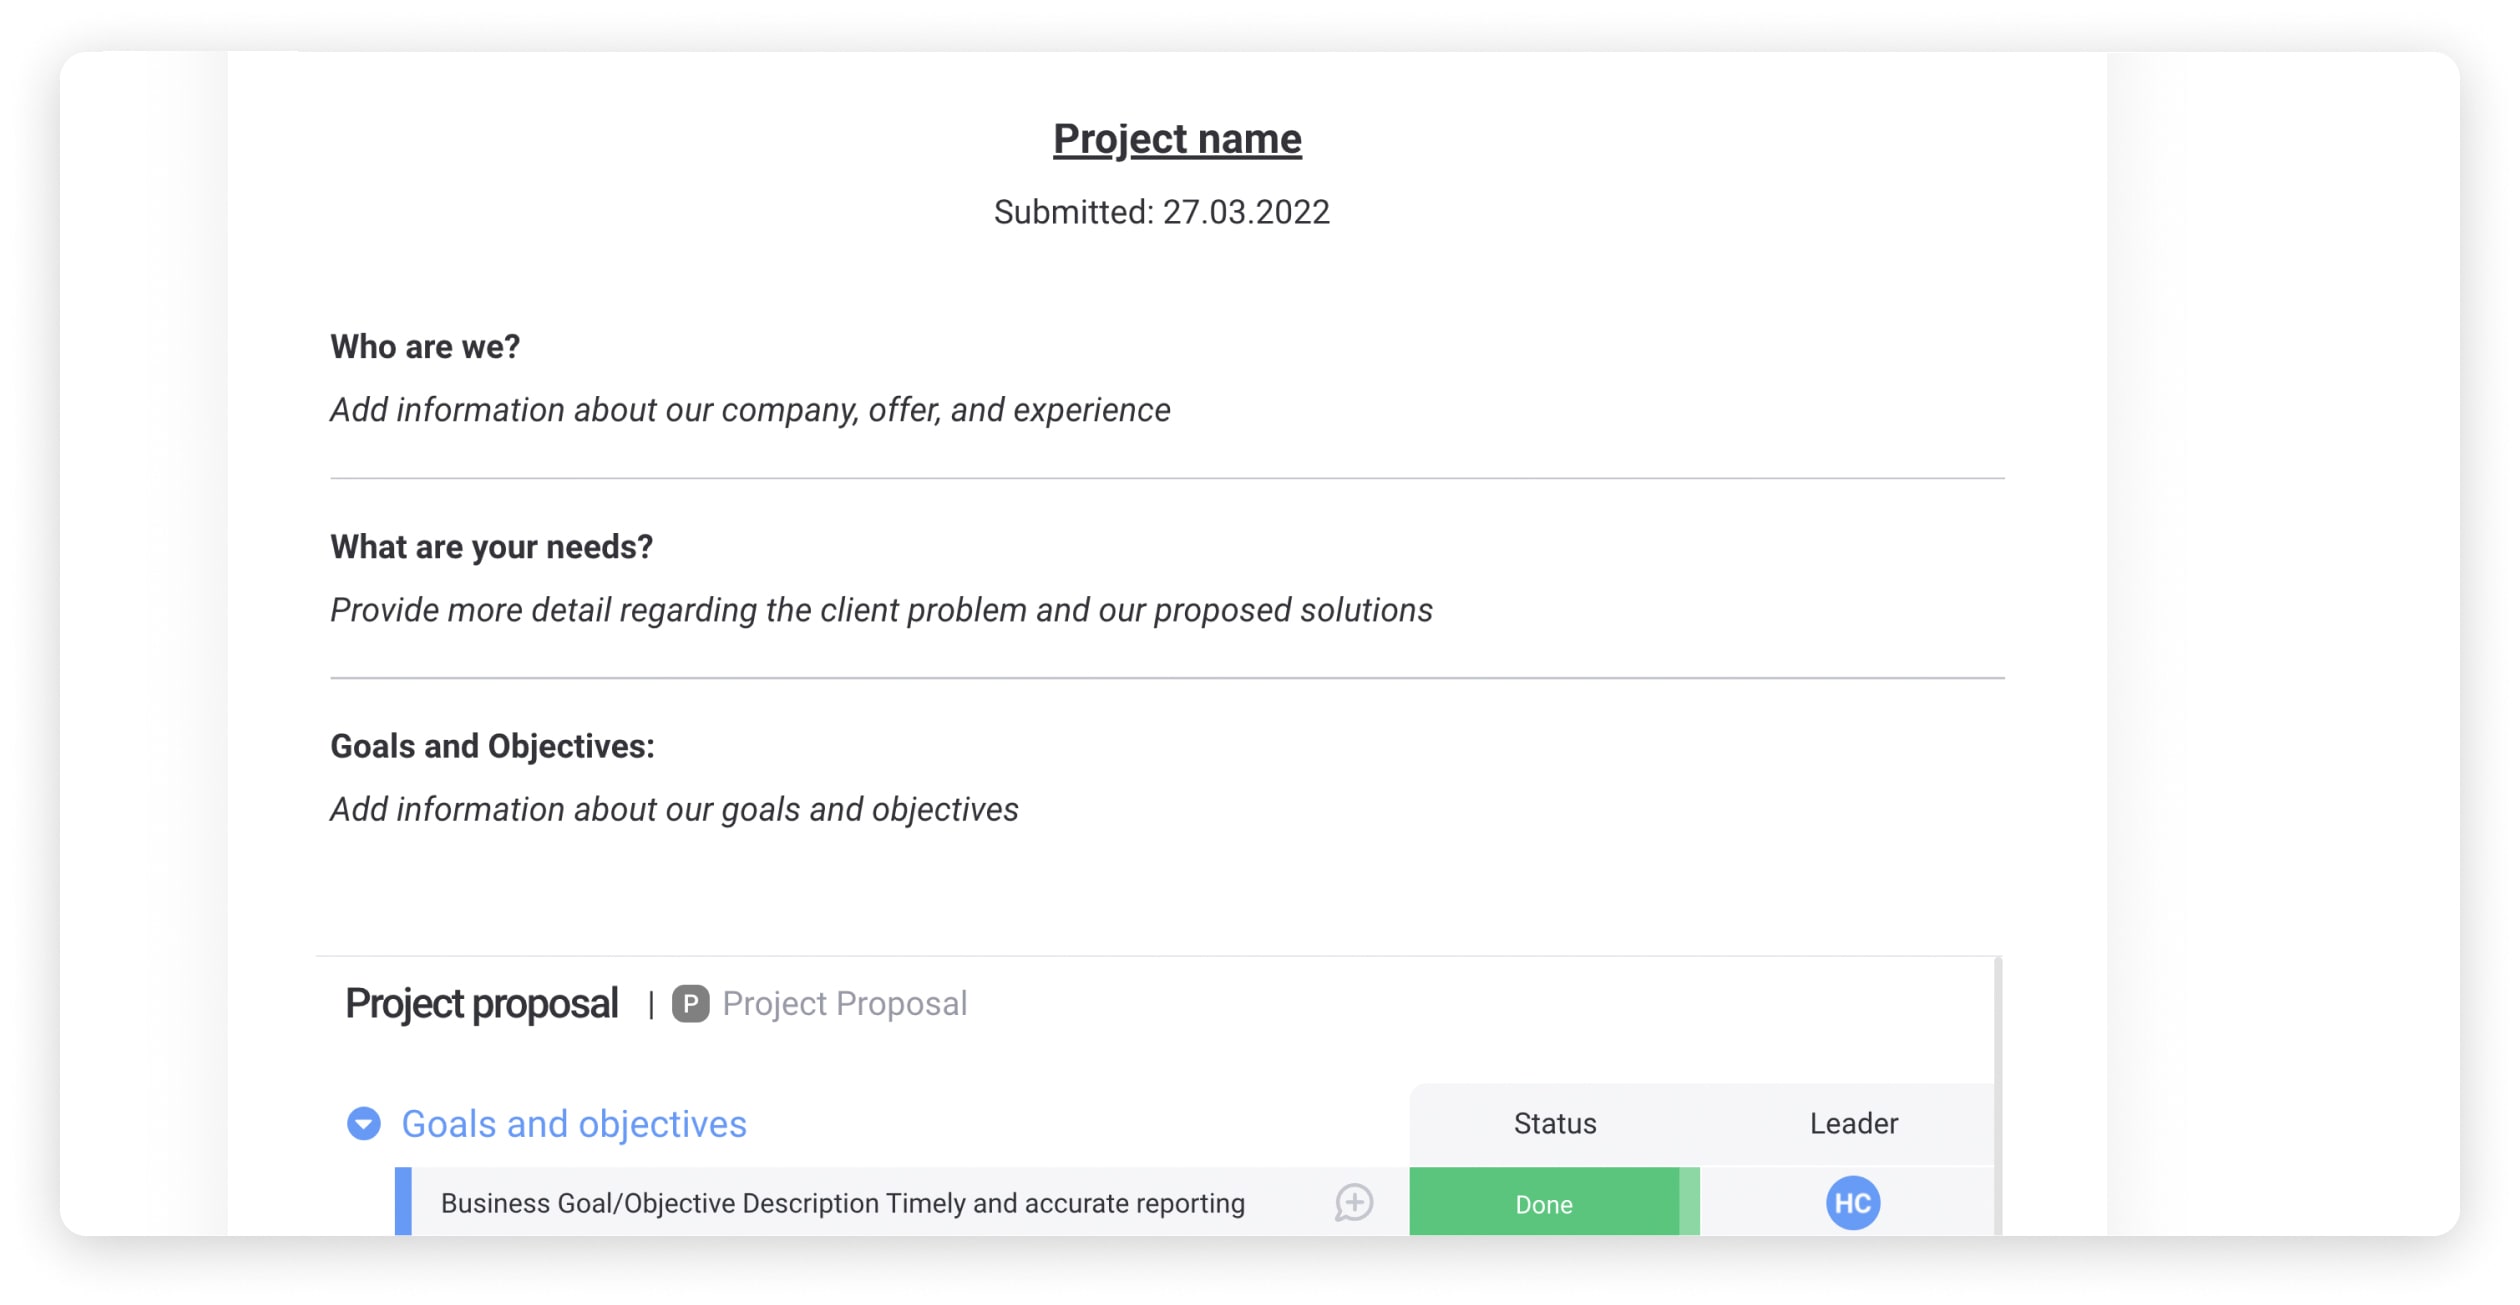The height and width of the screenshot is (1305, 2520).
Task: Select the Goals and objectives group title
Action: point(574,1124)
